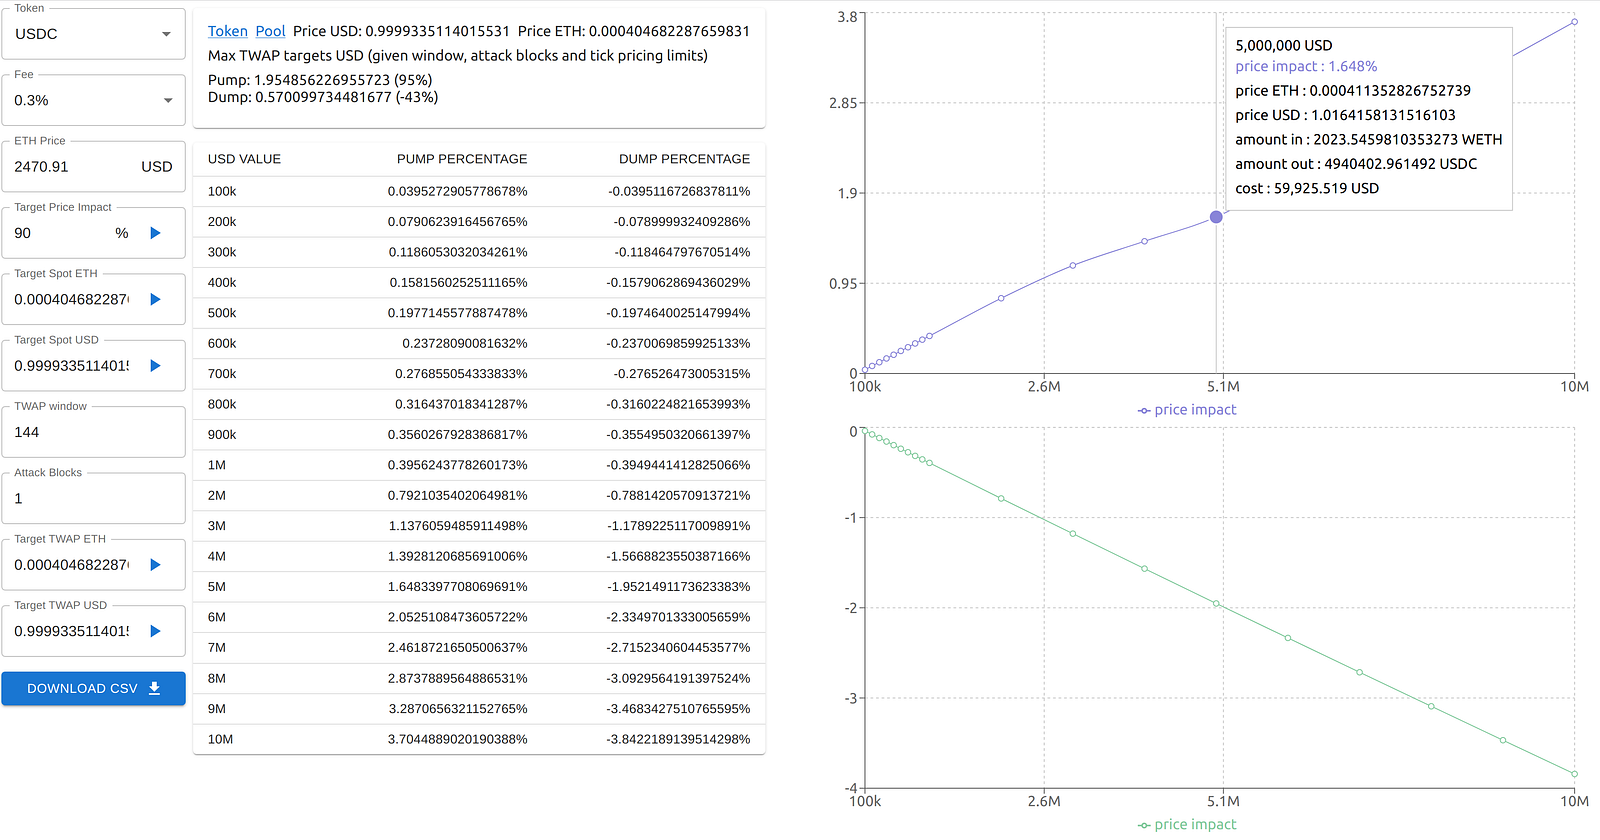Click the Download CSV button
The width and height of the screenshot is (1600, 840).
pos(94,688)
